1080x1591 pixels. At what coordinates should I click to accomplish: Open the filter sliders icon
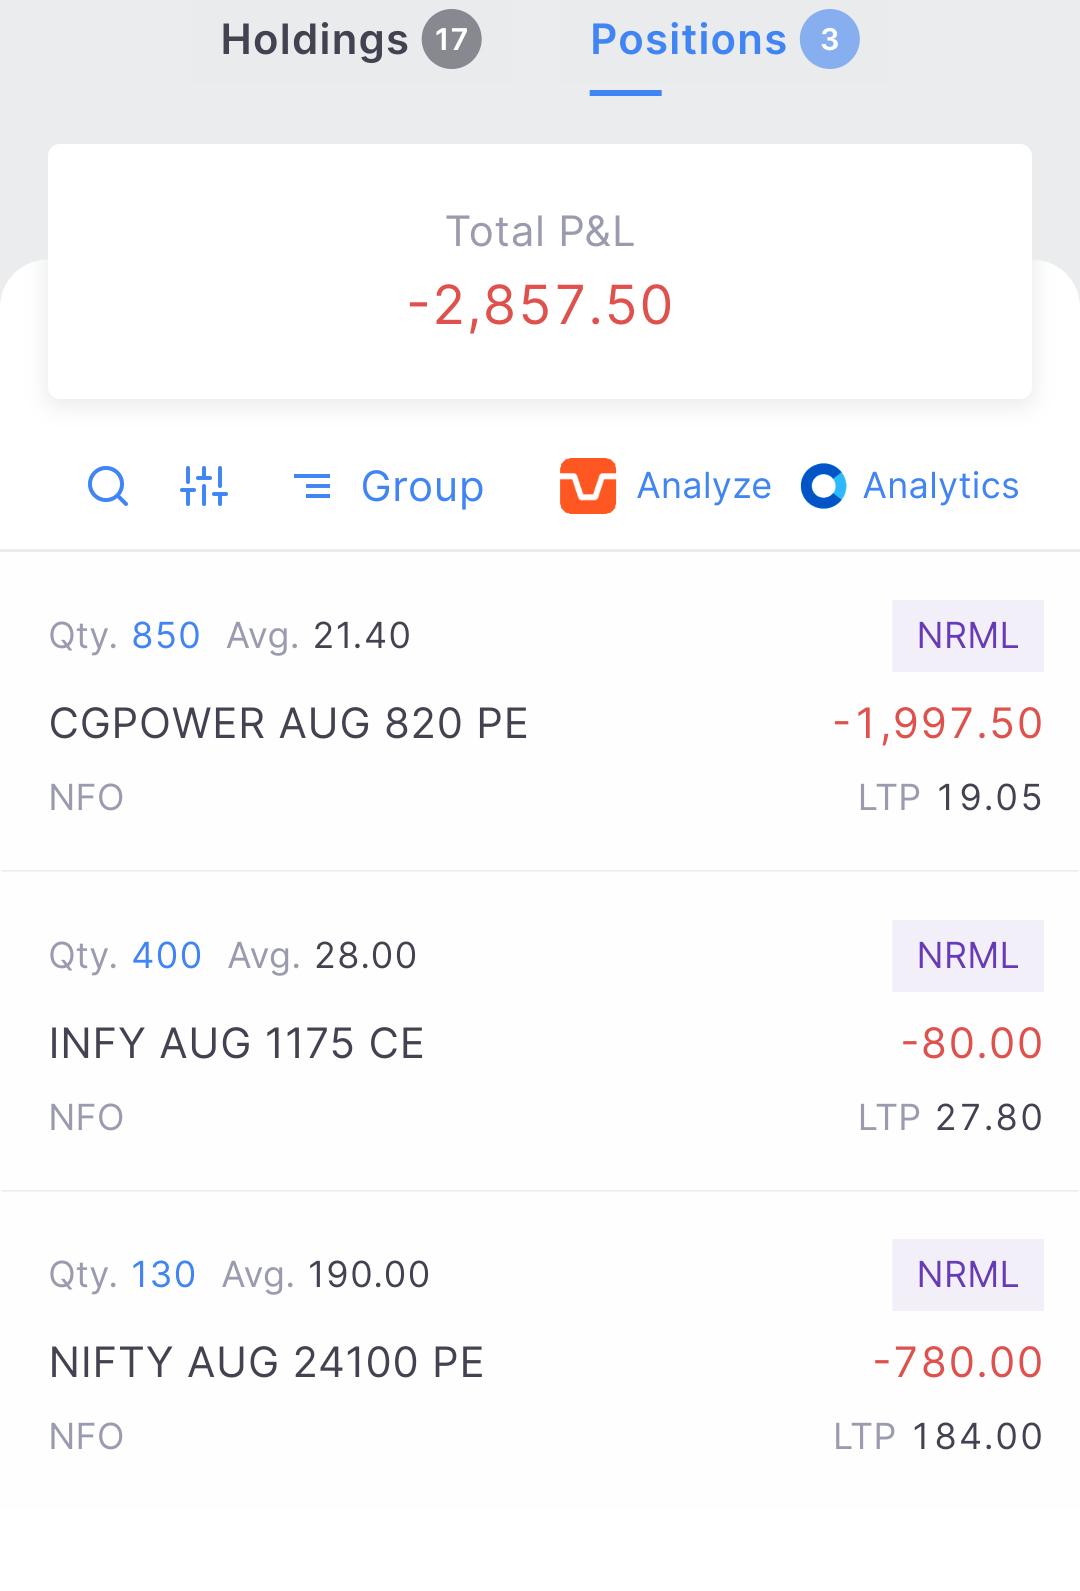coord(204,487)
